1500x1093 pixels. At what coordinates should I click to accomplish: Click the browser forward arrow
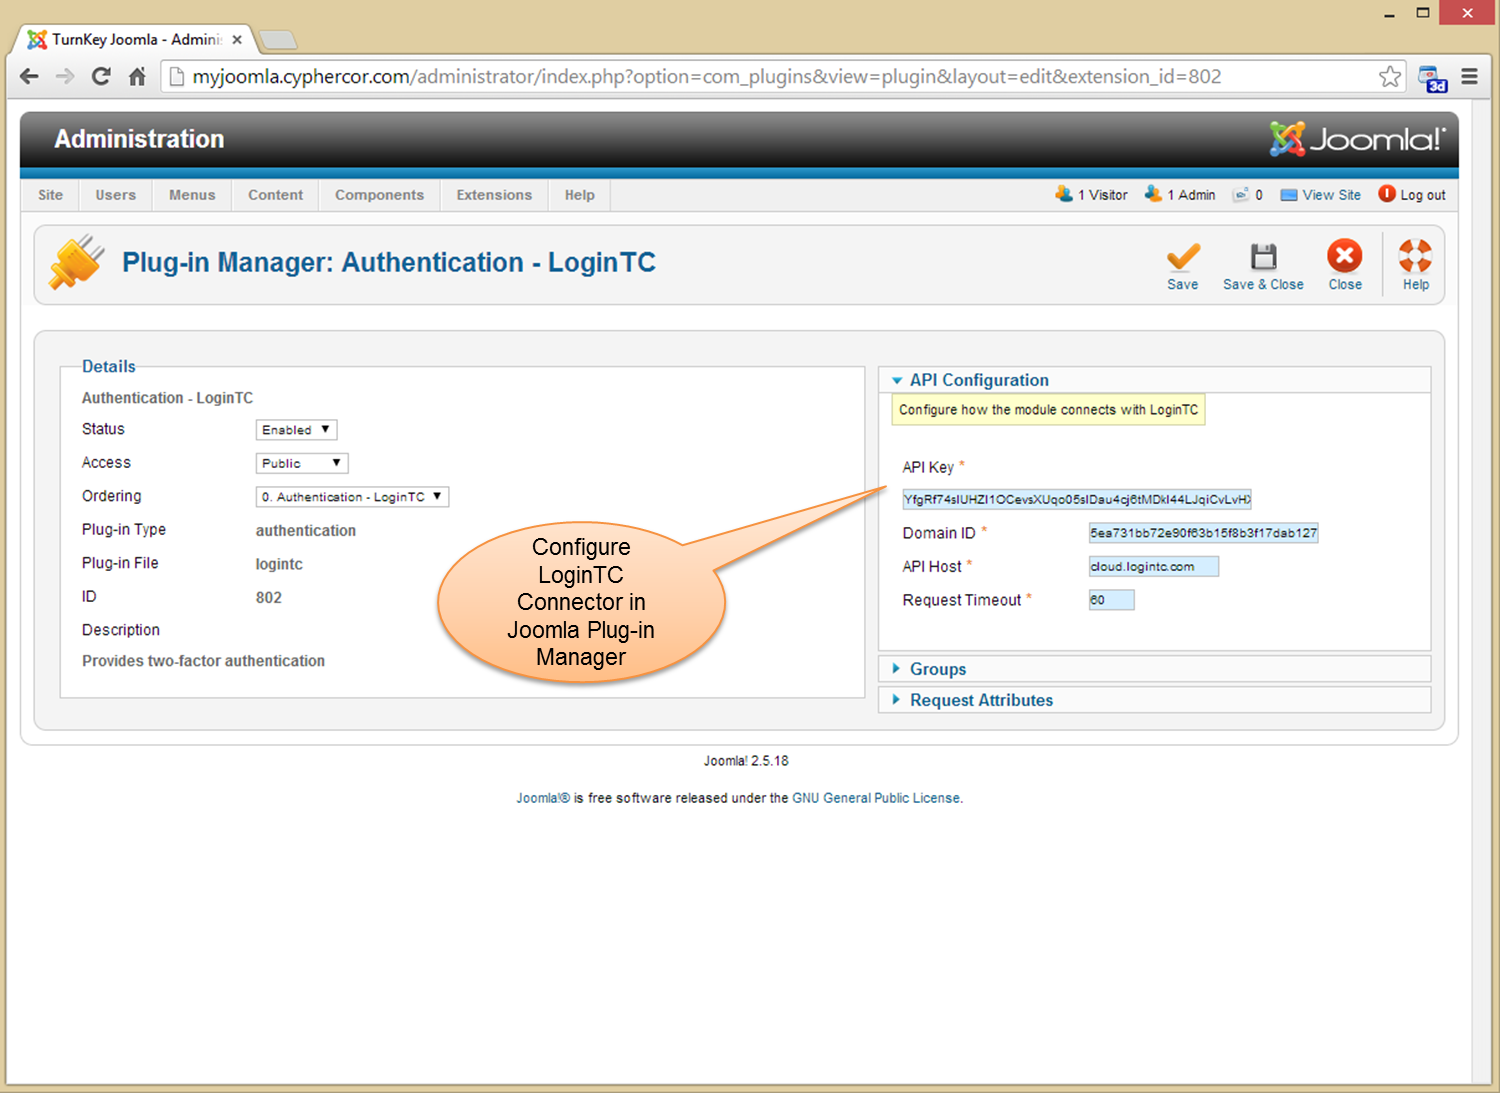[x=65, y=76]
